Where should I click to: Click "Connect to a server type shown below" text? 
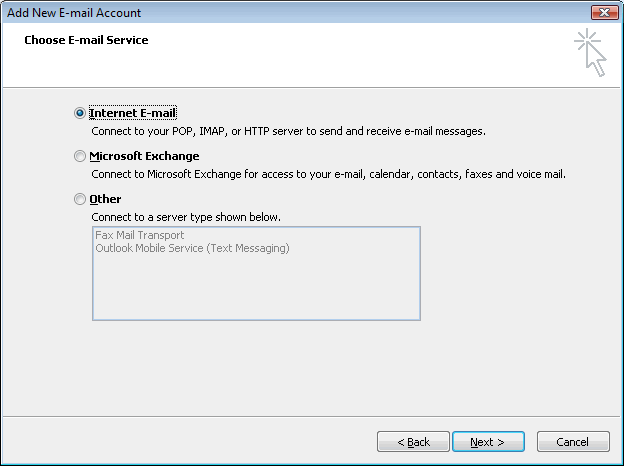[186, 217]
